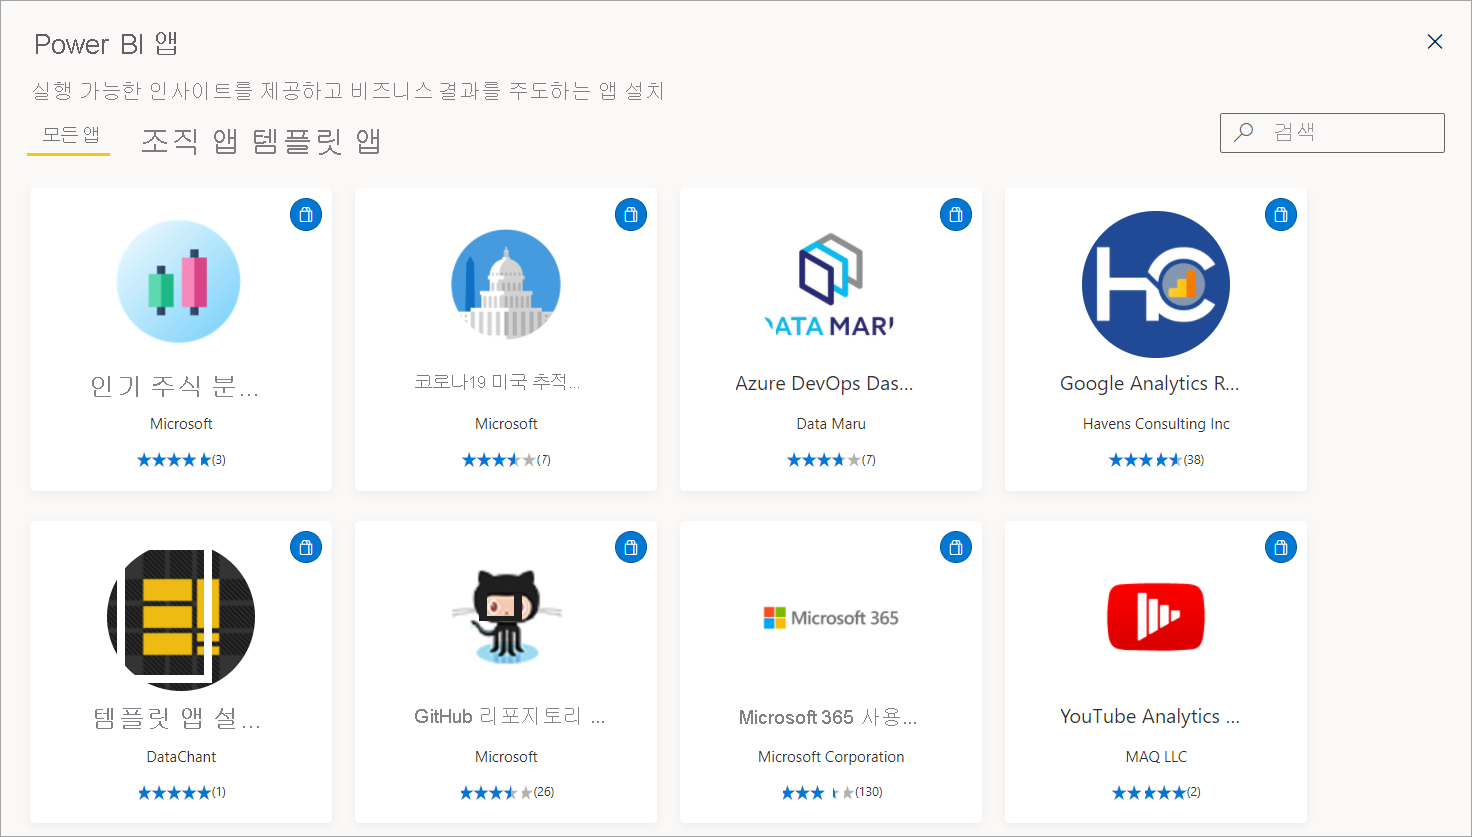Click the DataChant publisher name
Image resolution: width=1472 pixels, height=837 pixels.
point(181,757)
